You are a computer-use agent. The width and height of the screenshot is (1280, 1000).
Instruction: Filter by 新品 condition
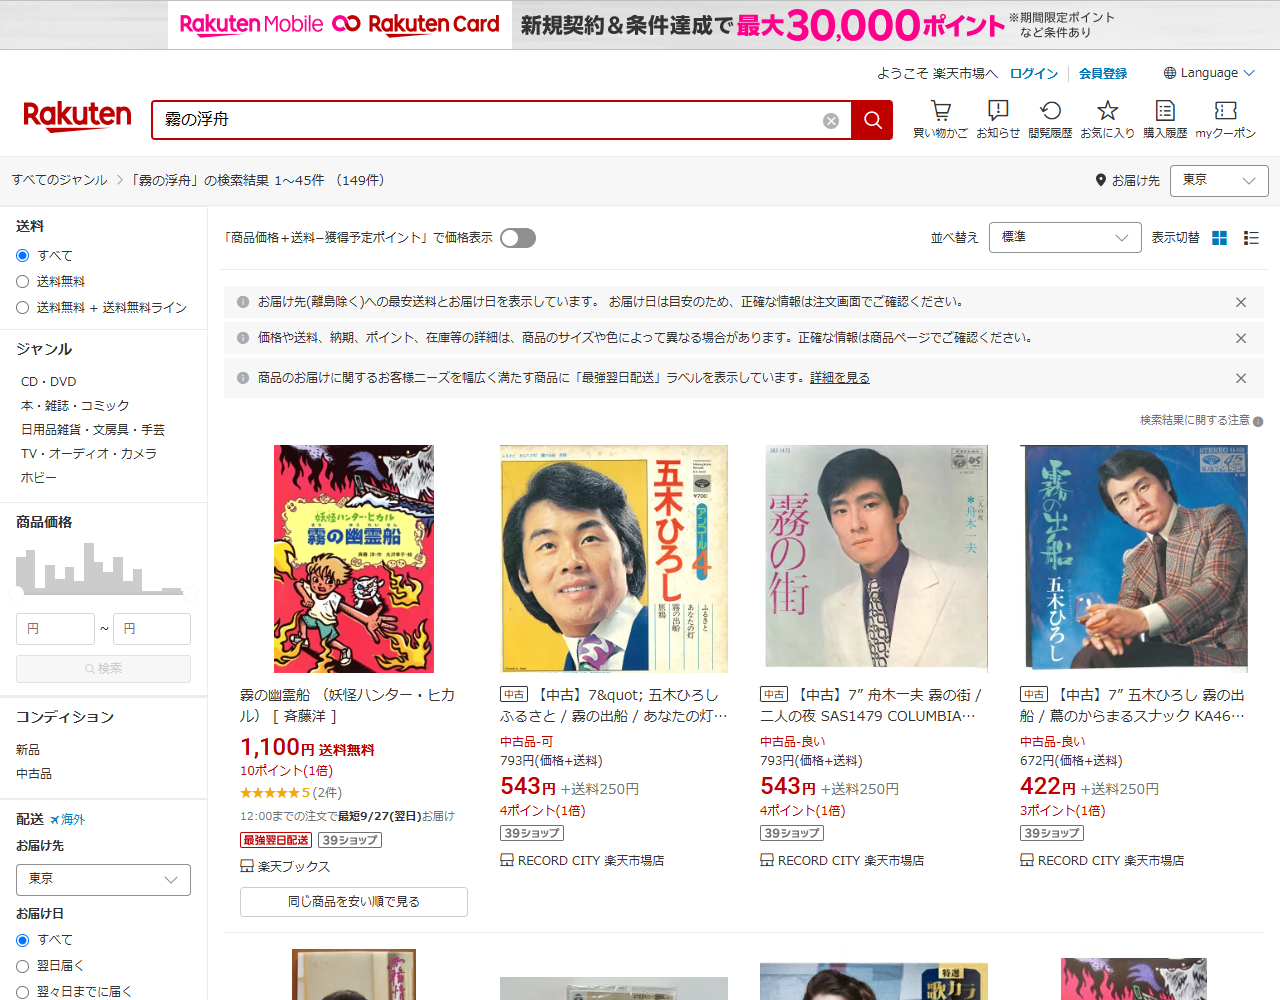28,750
